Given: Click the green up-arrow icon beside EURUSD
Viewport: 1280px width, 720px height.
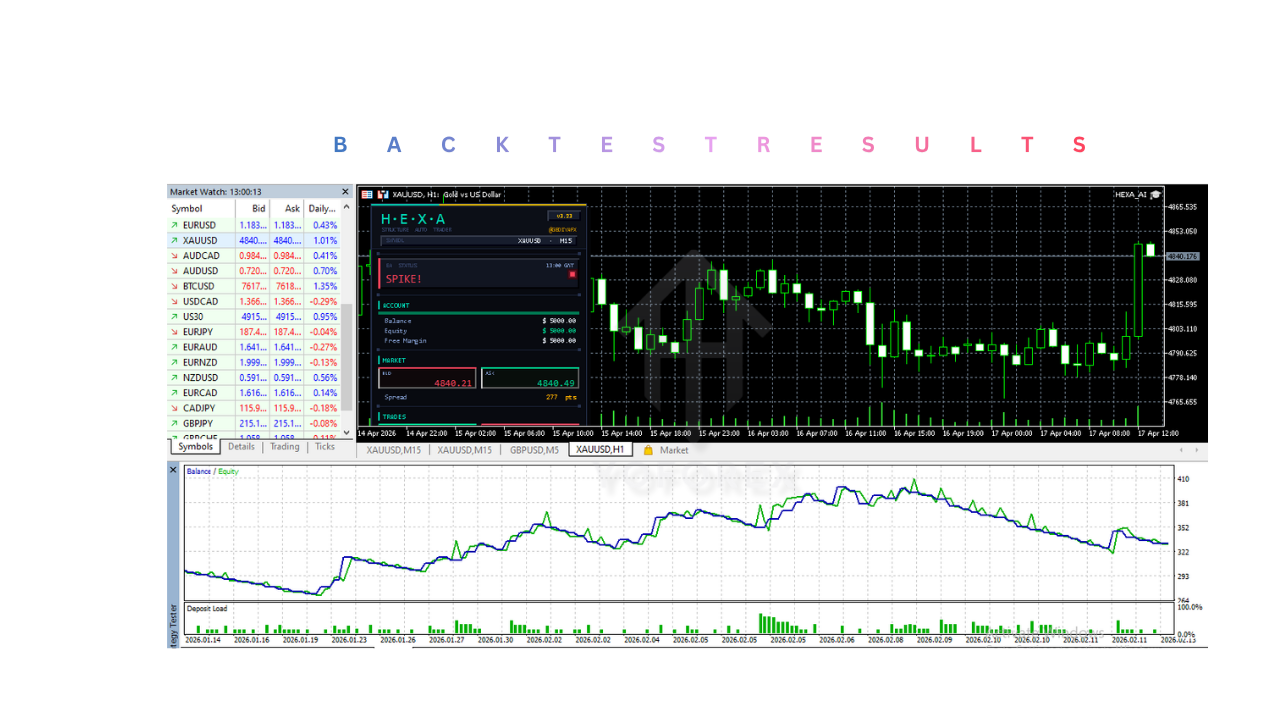Looking at the screenshot, I should [x=174, y=225].
